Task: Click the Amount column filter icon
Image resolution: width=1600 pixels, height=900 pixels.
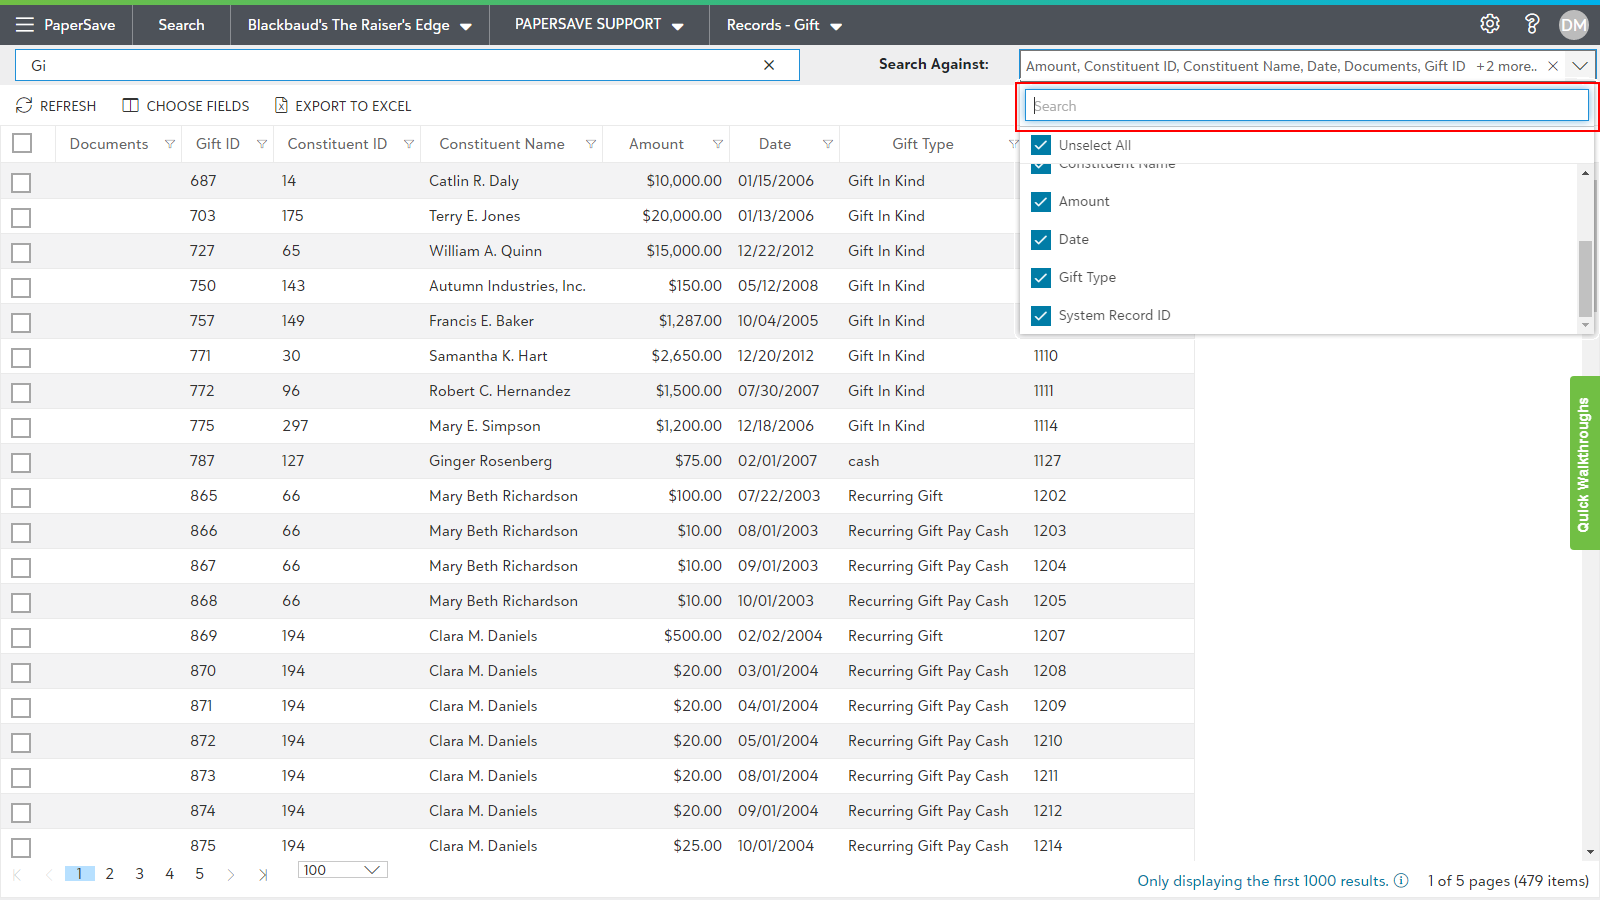Action: click(717, 144)
